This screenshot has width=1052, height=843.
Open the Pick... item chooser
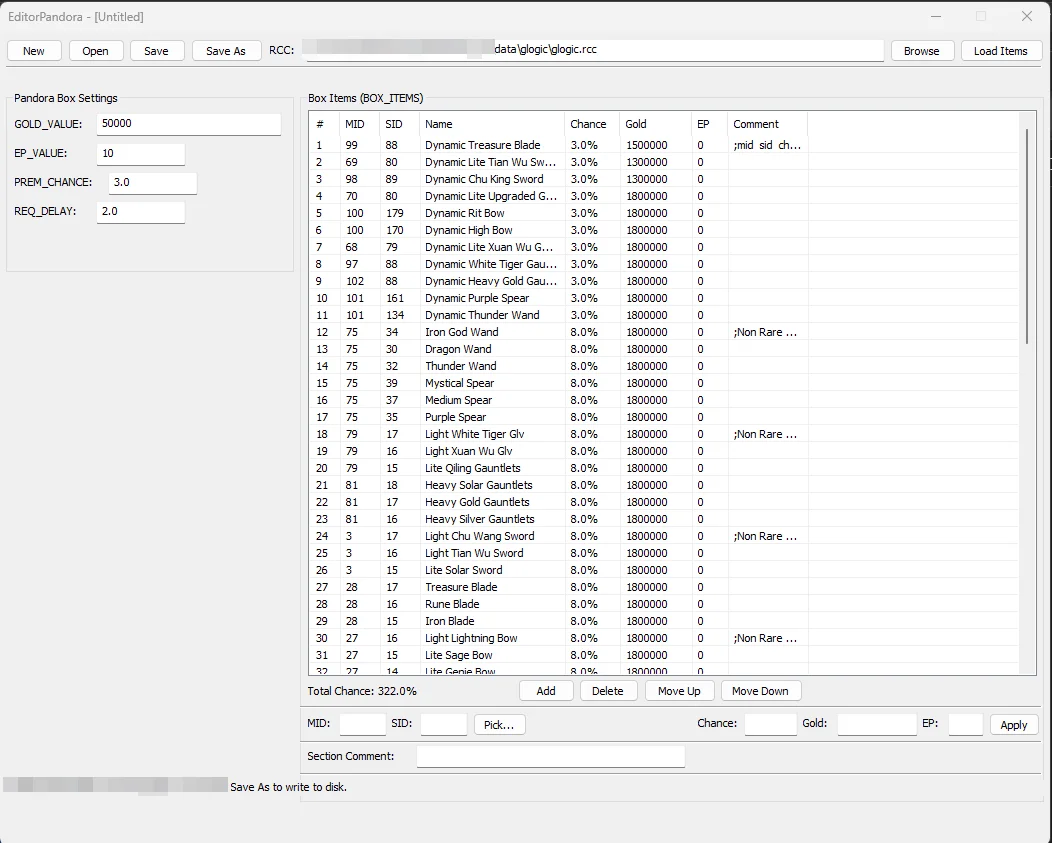[x=499, y=725]
